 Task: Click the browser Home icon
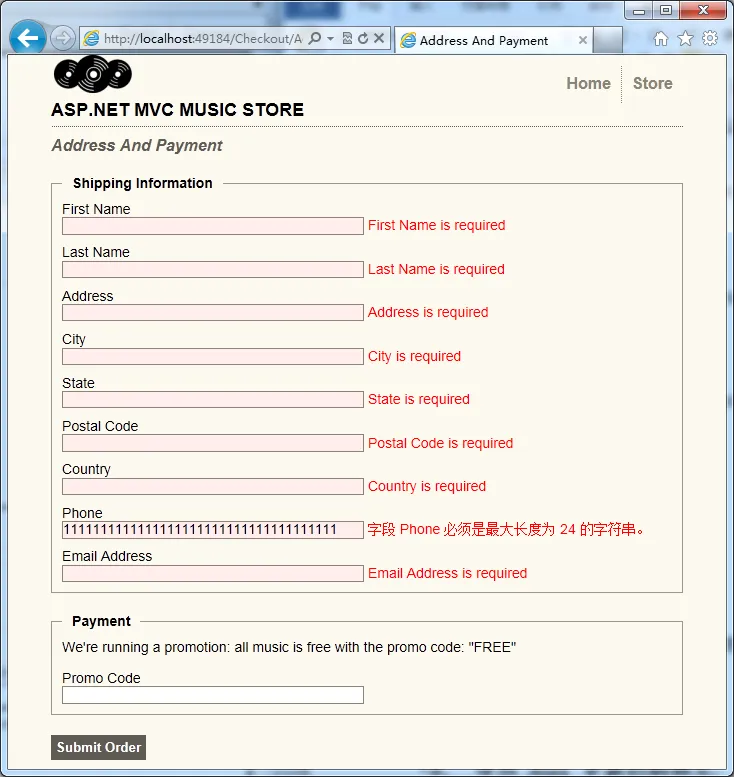pyautogui.click(x=661, y=38)
